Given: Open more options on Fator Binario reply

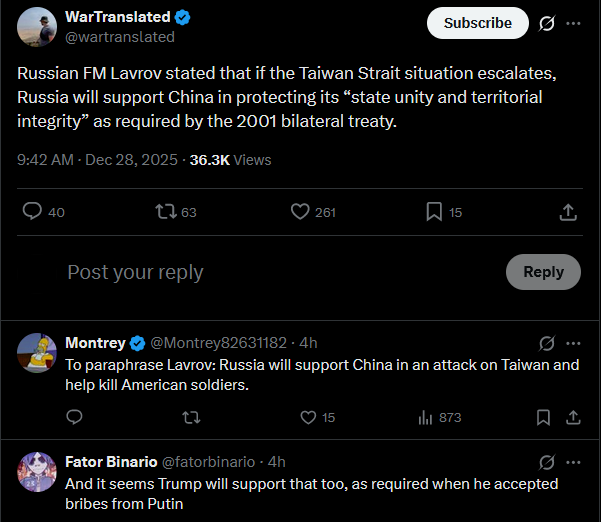Looking at the screenshot, I should pos(573,462).
